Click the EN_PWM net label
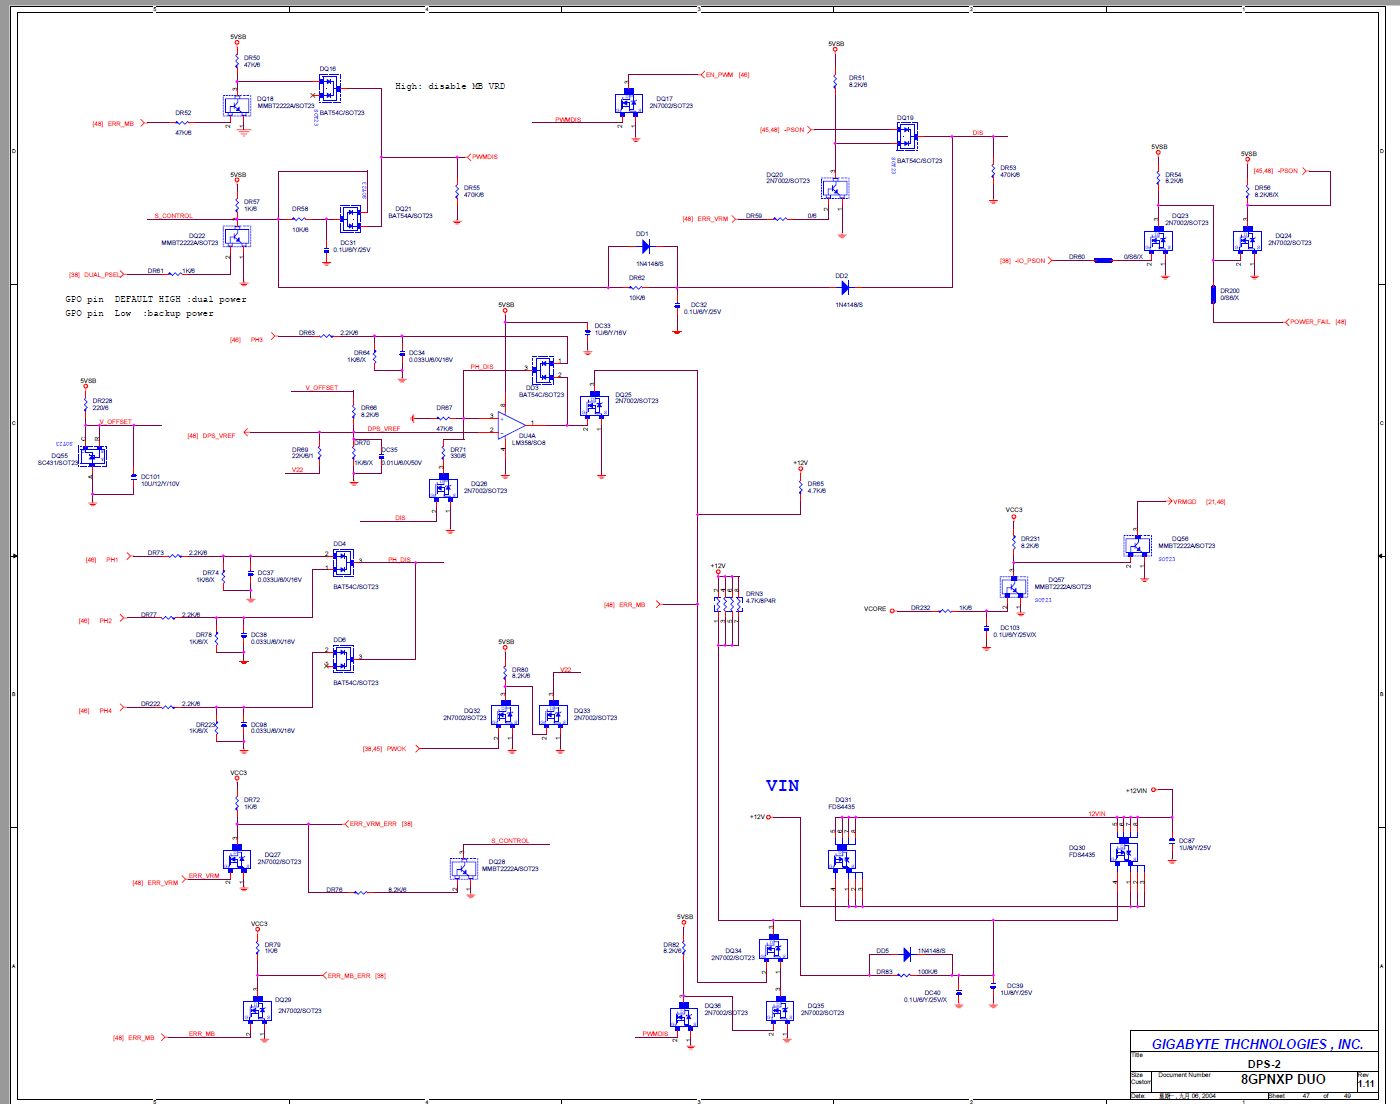 click(718, 75)
